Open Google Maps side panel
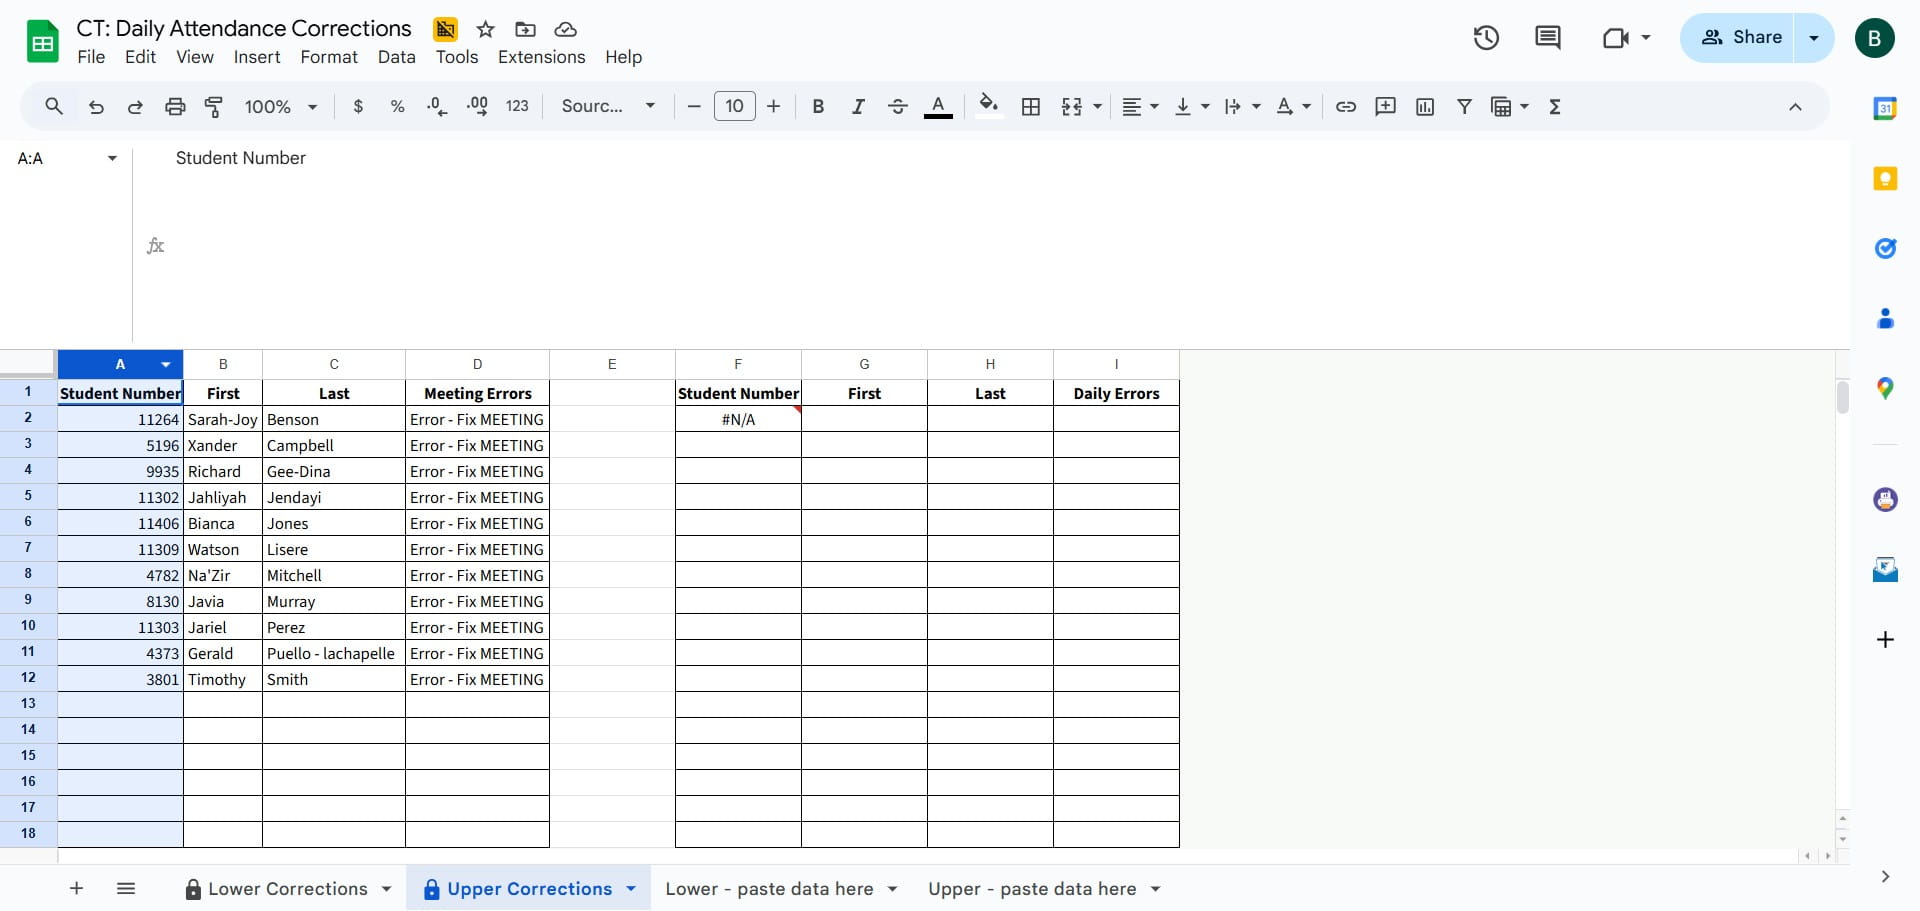 [1885, 389]
